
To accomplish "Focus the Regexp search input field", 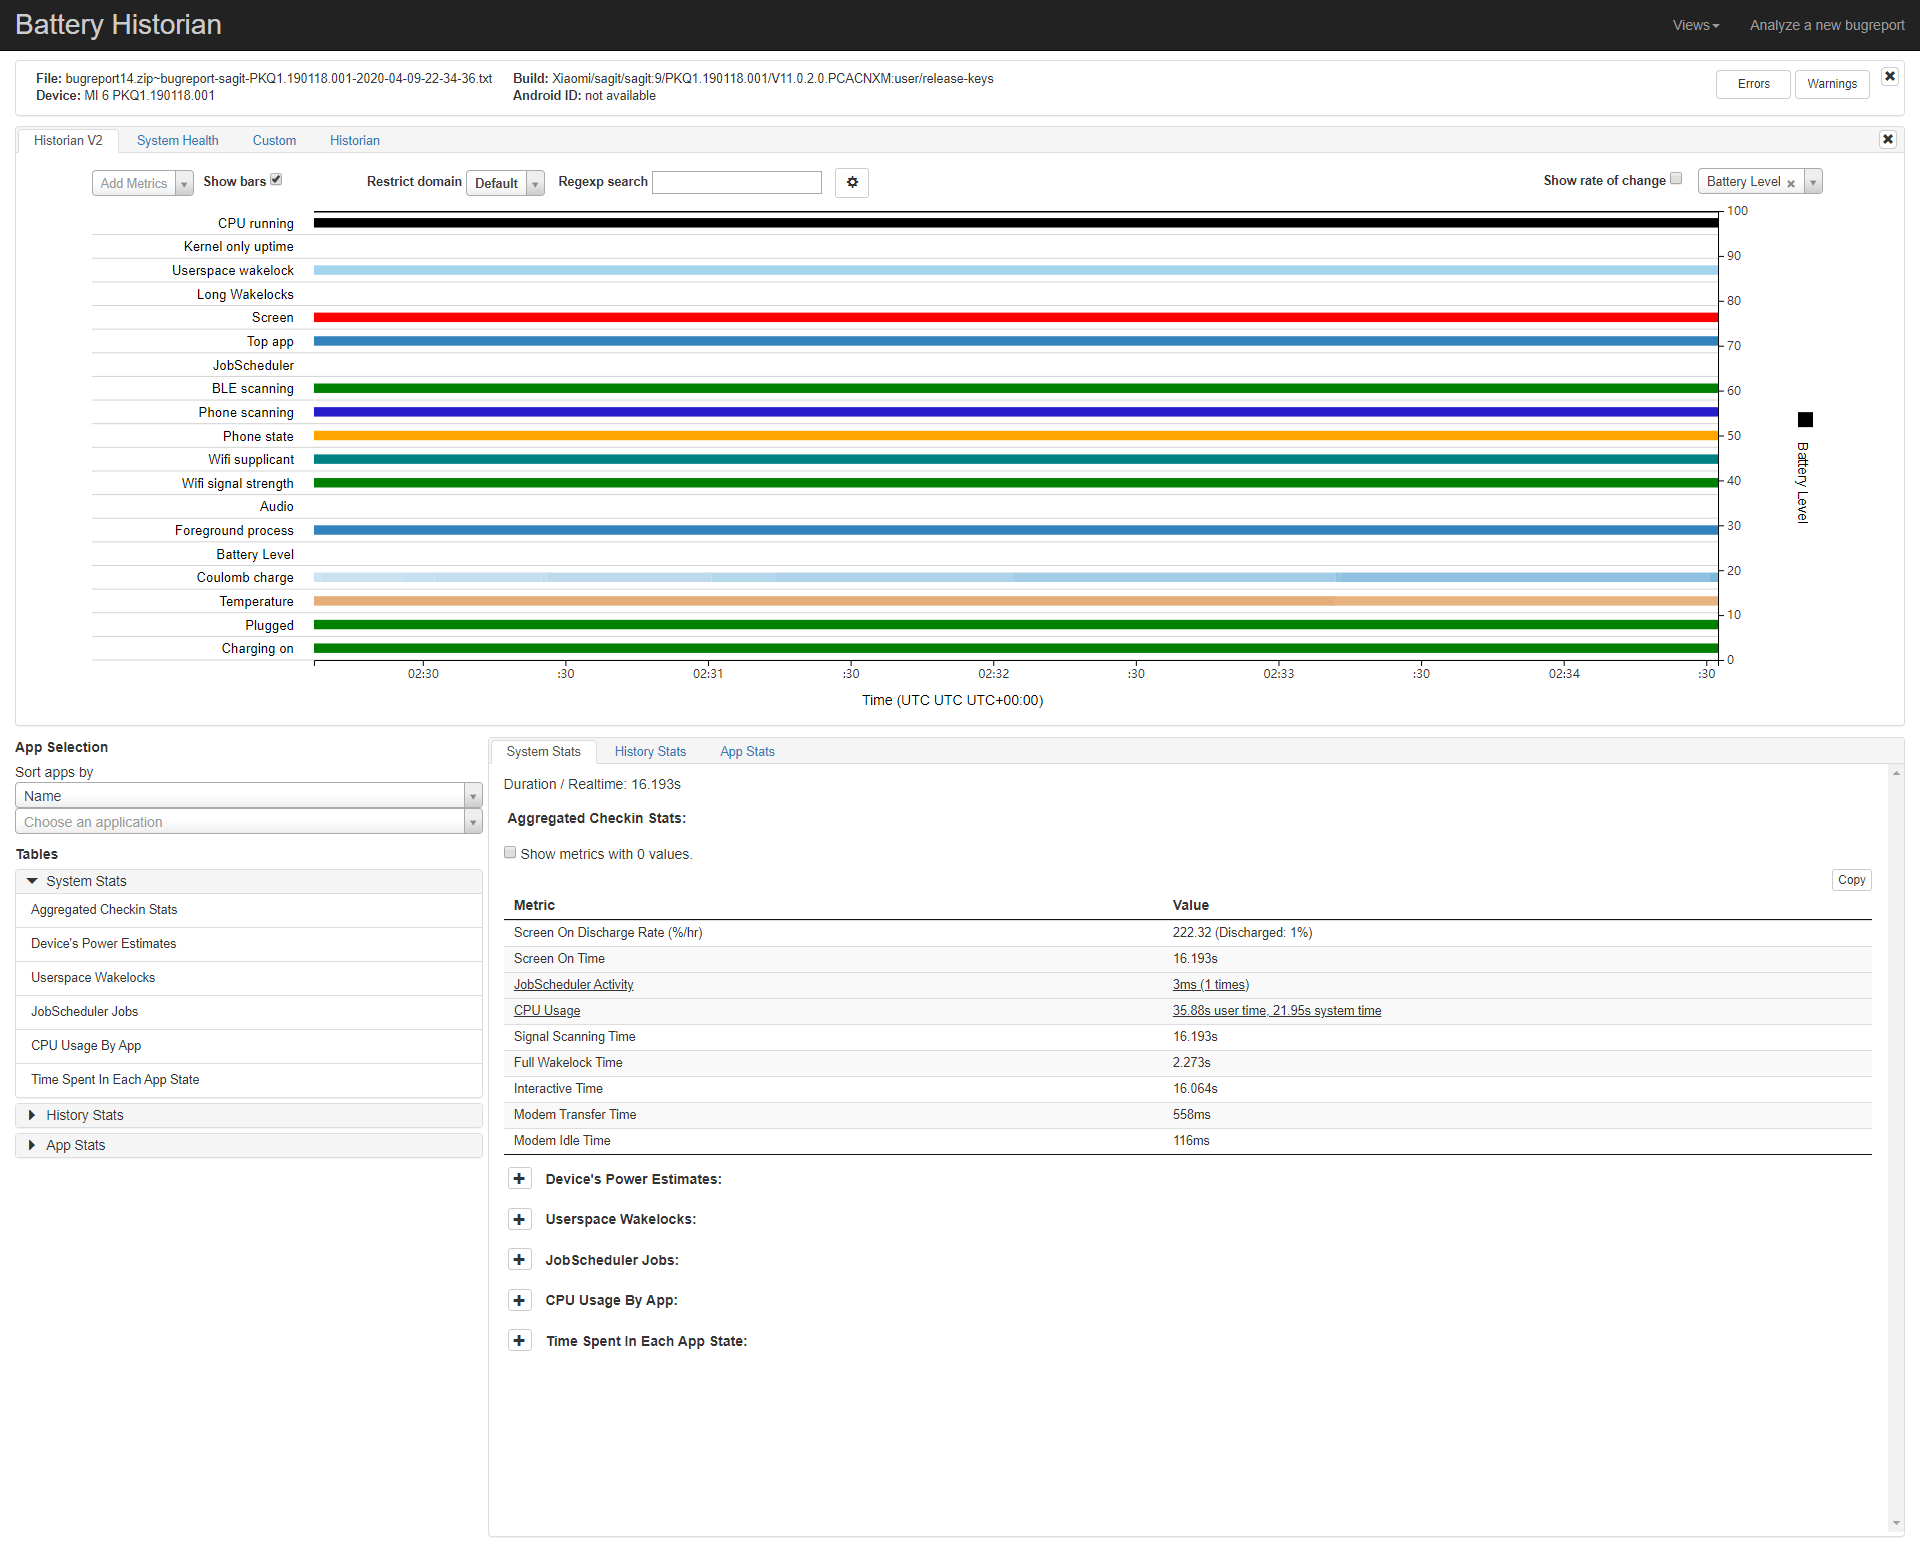I will [x=737, y=182].
